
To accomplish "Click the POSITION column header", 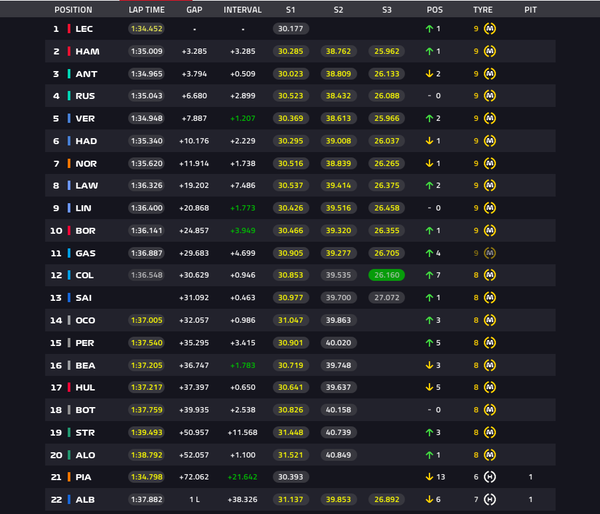I will tap(73, 10).
